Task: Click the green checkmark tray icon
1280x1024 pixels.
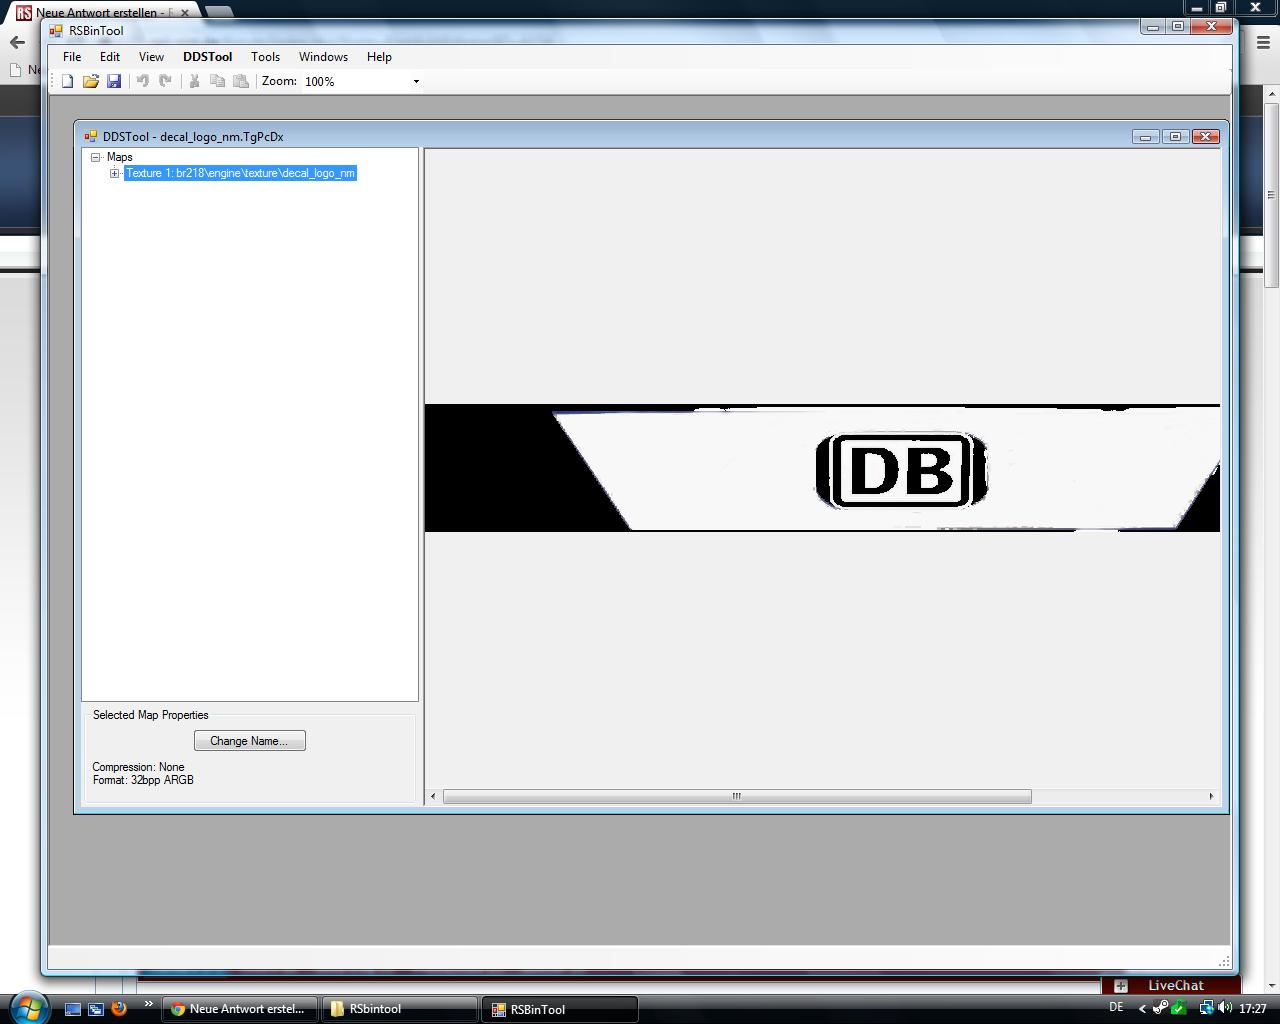Action: (1179, 1008)
